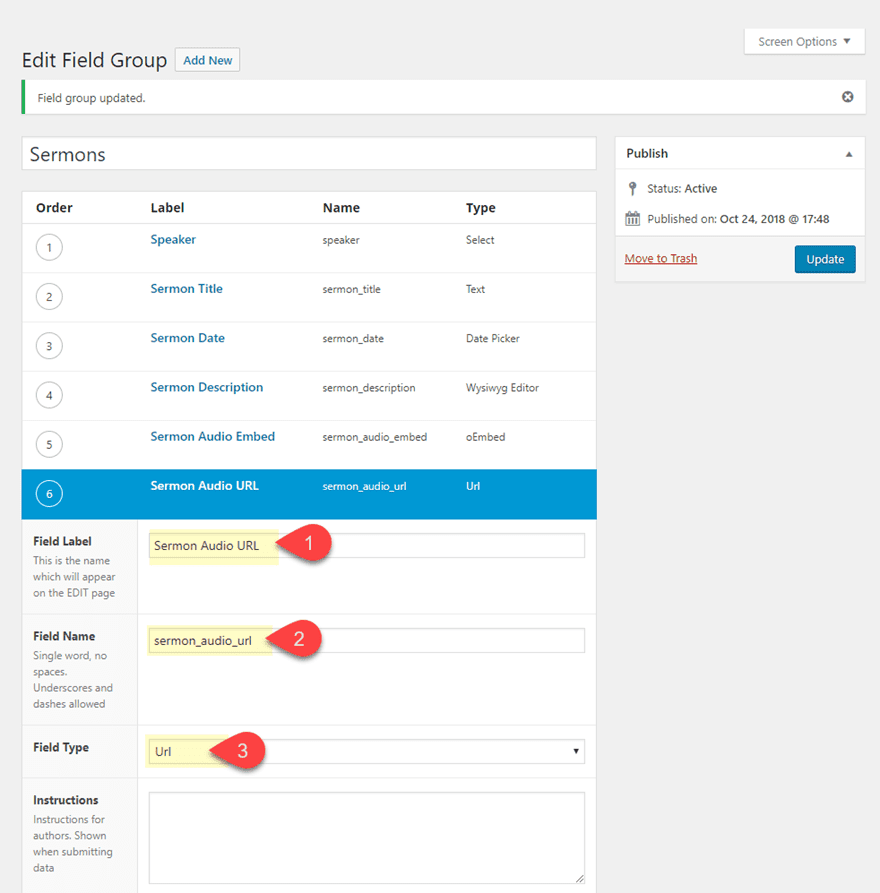Collapse the Publish panel
The image size is (880, 893).
pyautogui.click(x=849, y=154)
